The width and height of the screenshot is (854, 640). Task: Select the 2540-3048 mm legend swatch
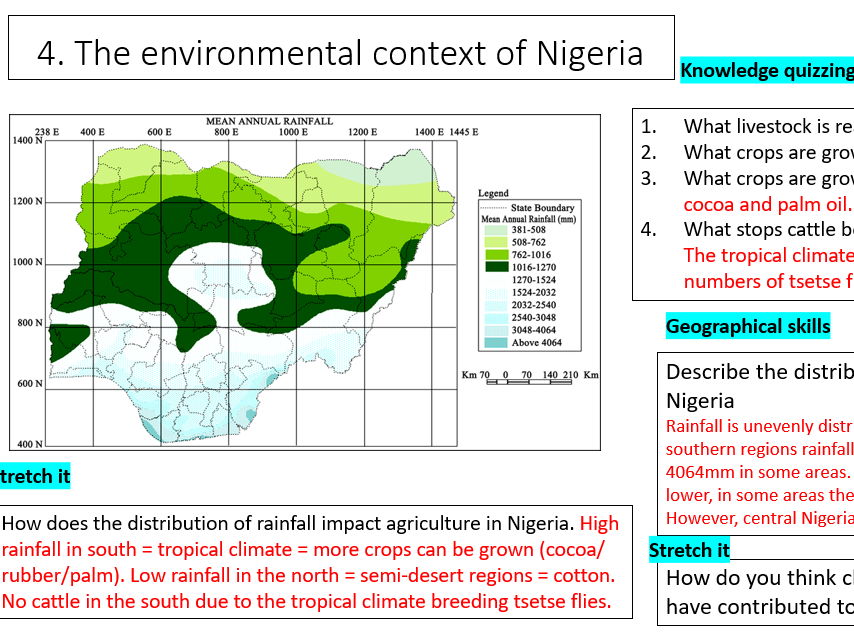coord(495,318)
